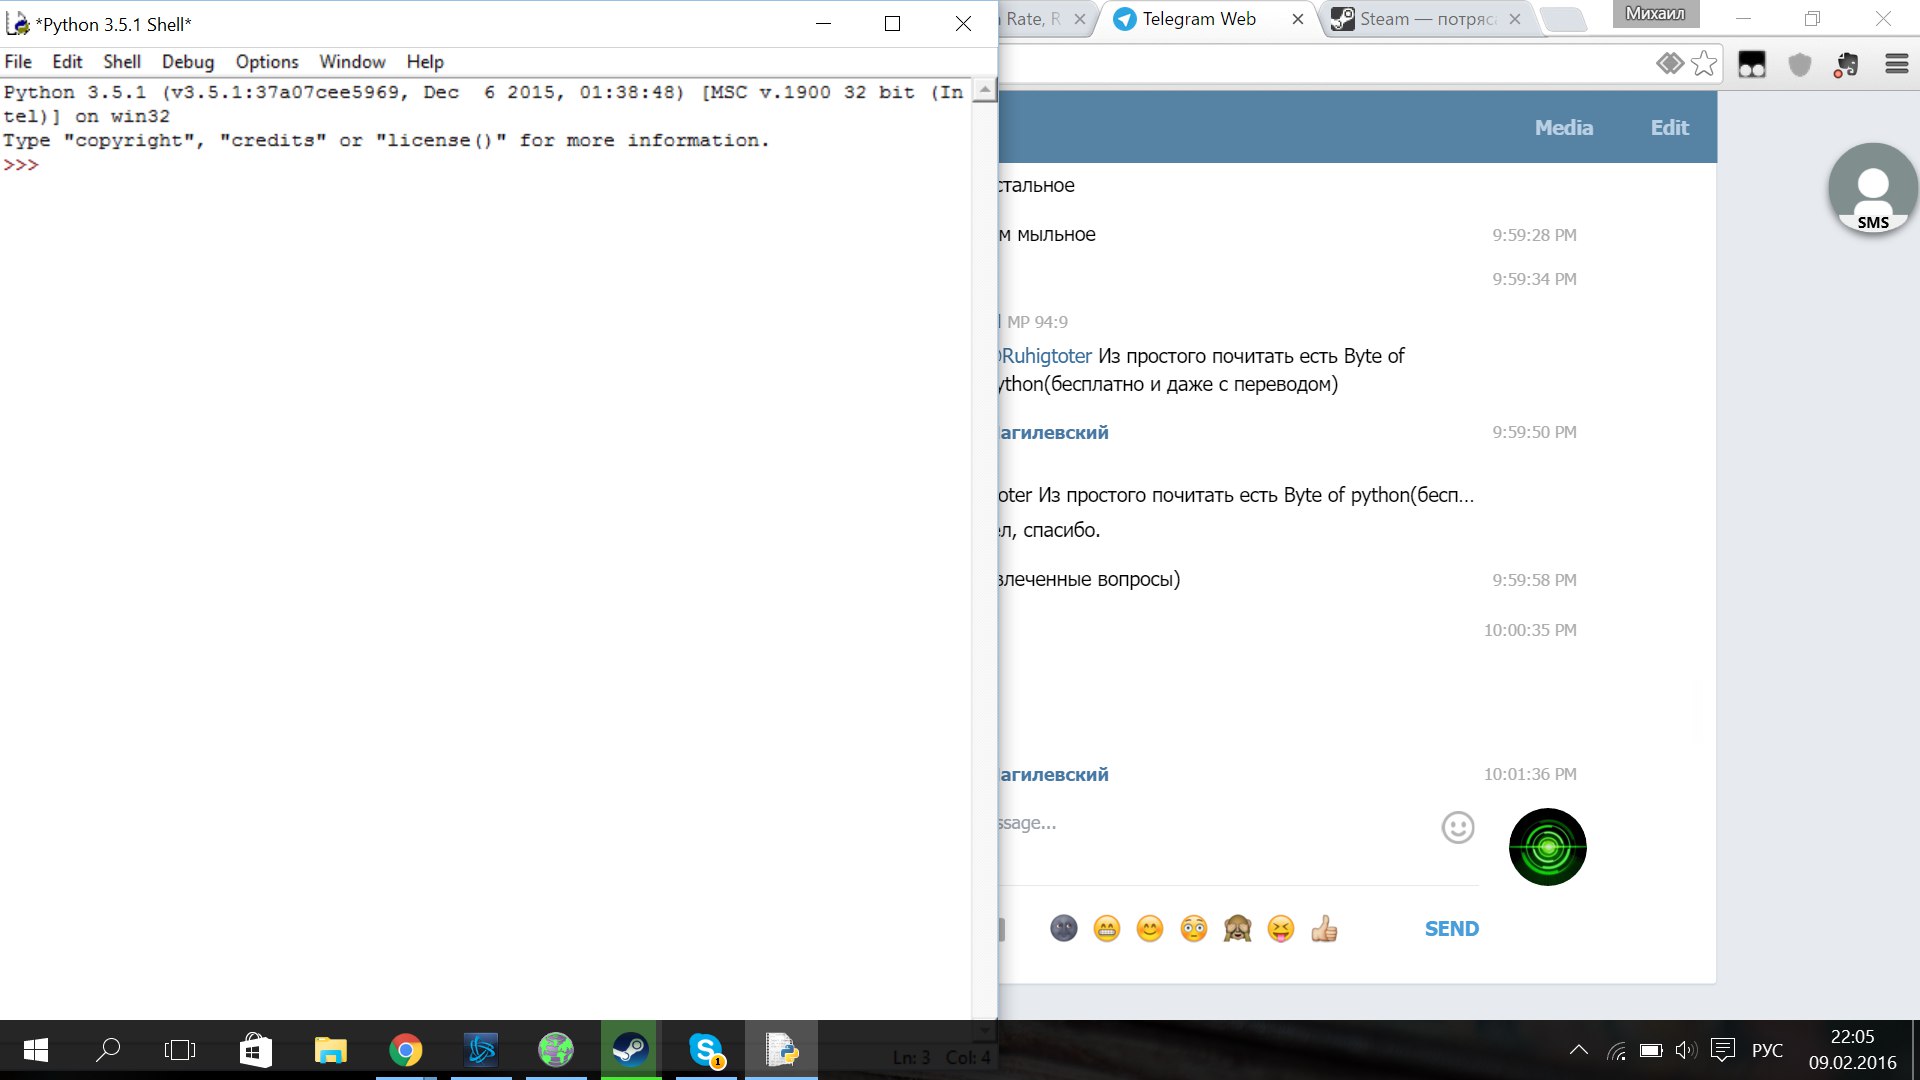Click the emoji smiley picker icon
1920x1080 pixels.
(1457, 827)
